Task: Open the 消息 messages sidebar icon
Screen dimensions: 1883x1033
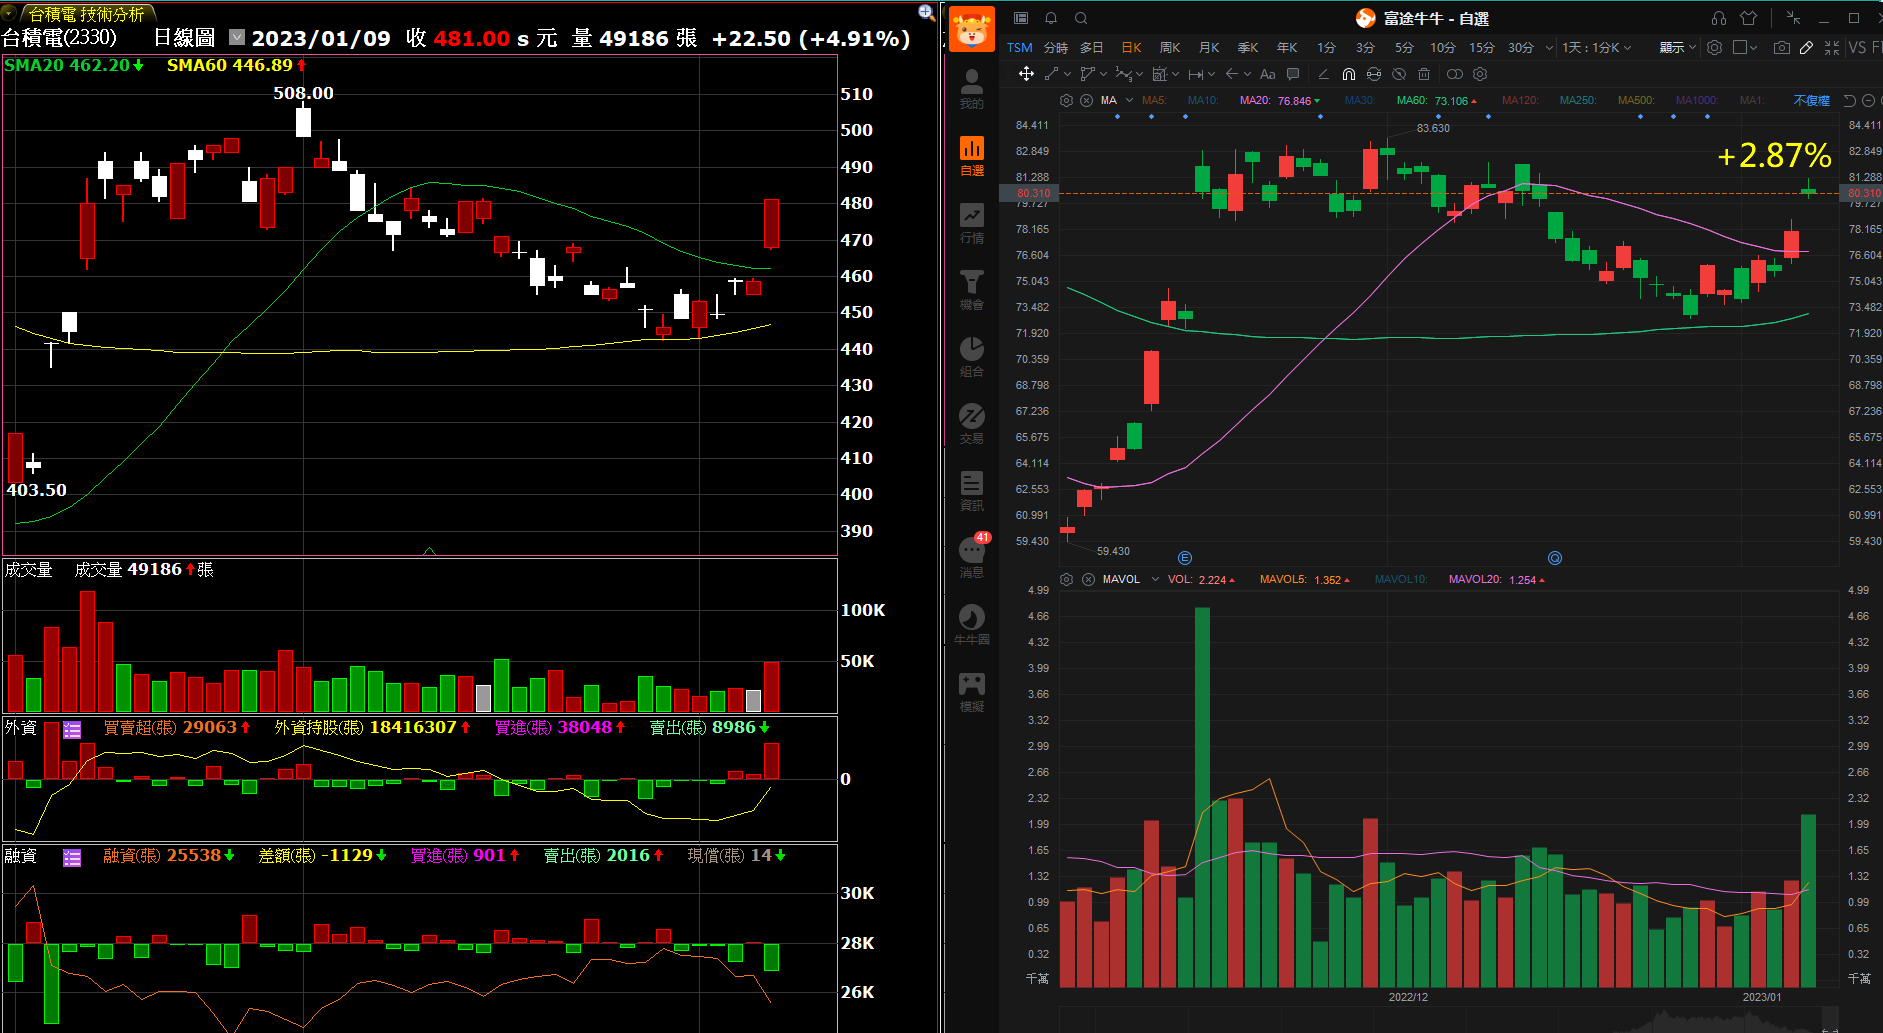Action: coord(971,556)
